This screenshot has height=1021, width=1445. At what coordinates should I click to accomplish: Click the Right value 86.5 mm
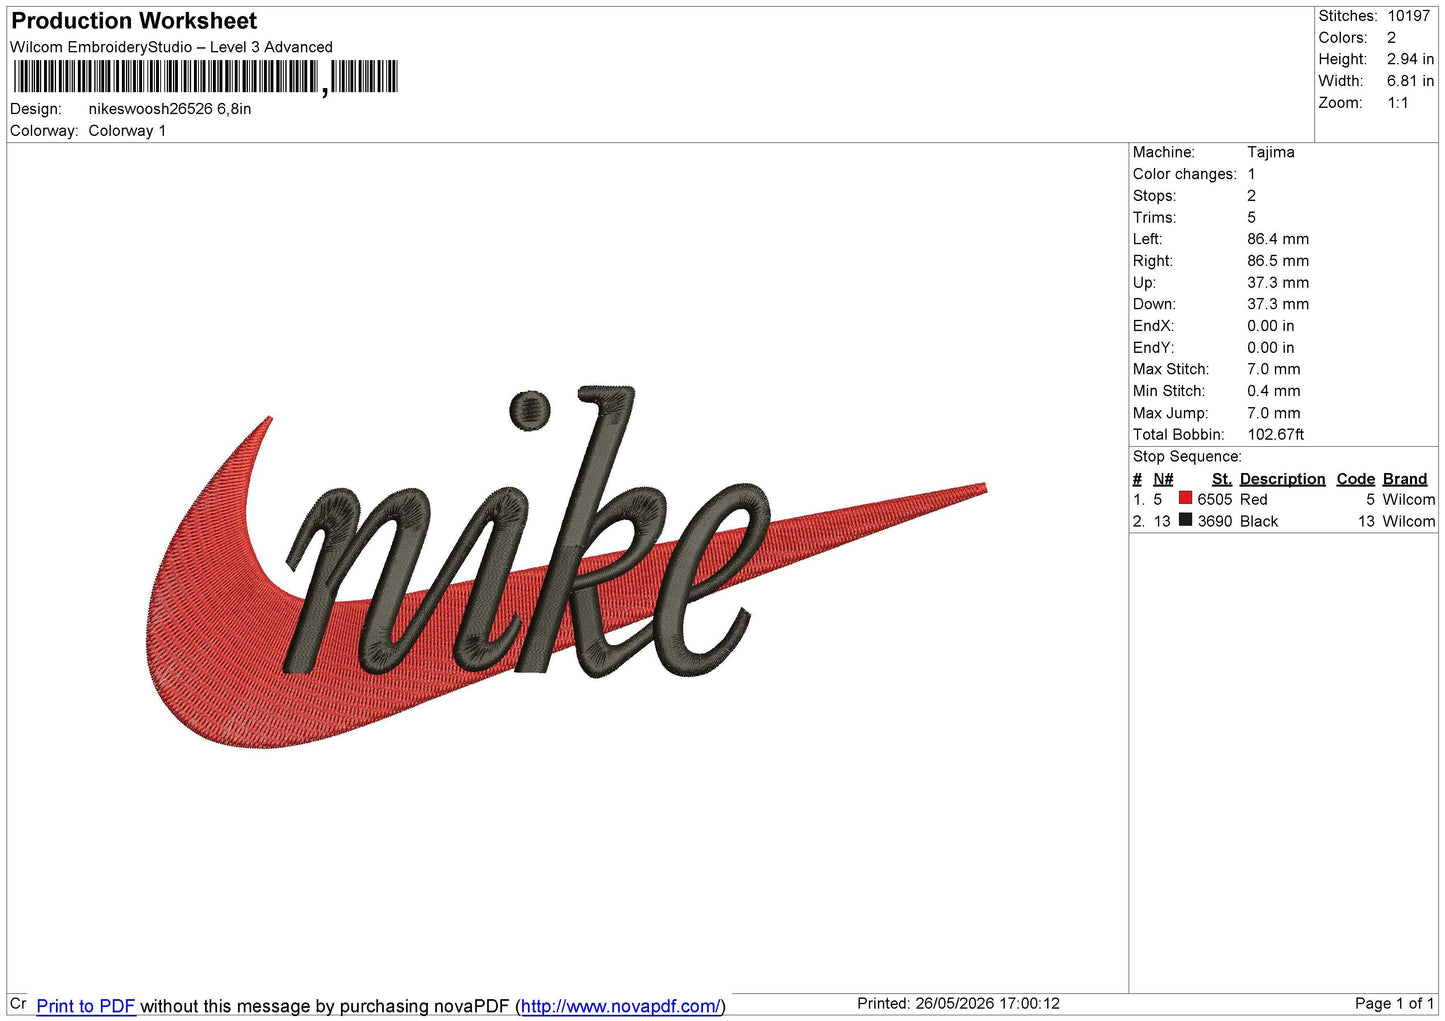click(1277, 261)
